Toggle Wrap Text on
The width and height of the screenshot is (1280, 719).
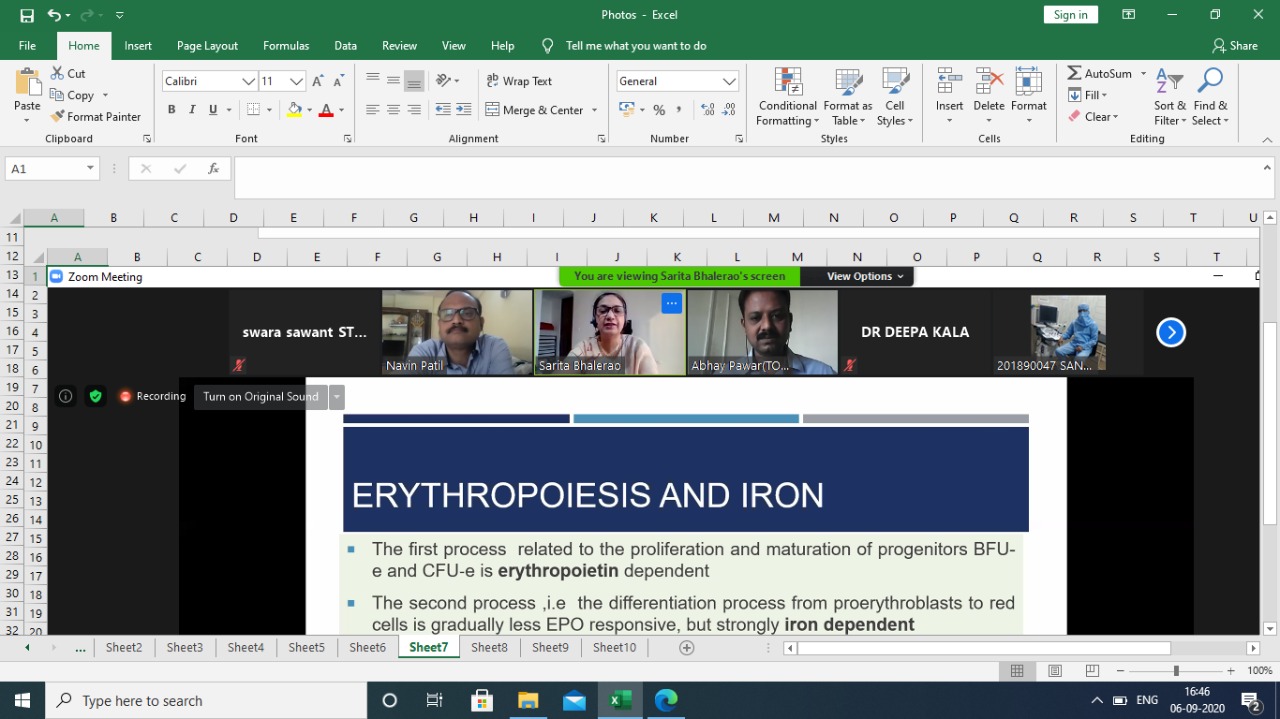coord(518,81)
